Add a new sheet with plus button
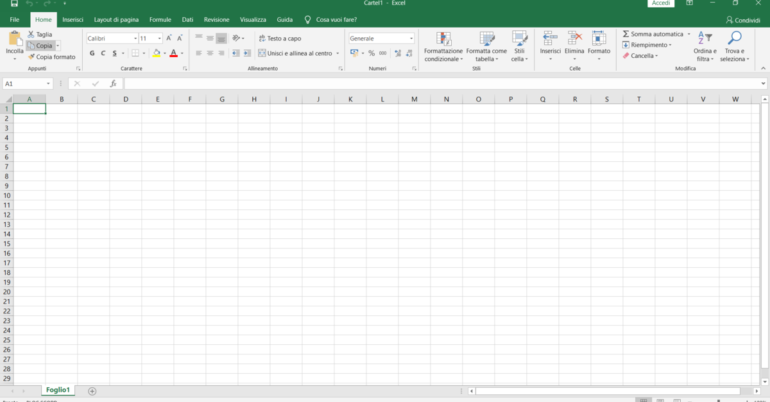770x402 pixels. pyautogui.click(x=92, y=391)
